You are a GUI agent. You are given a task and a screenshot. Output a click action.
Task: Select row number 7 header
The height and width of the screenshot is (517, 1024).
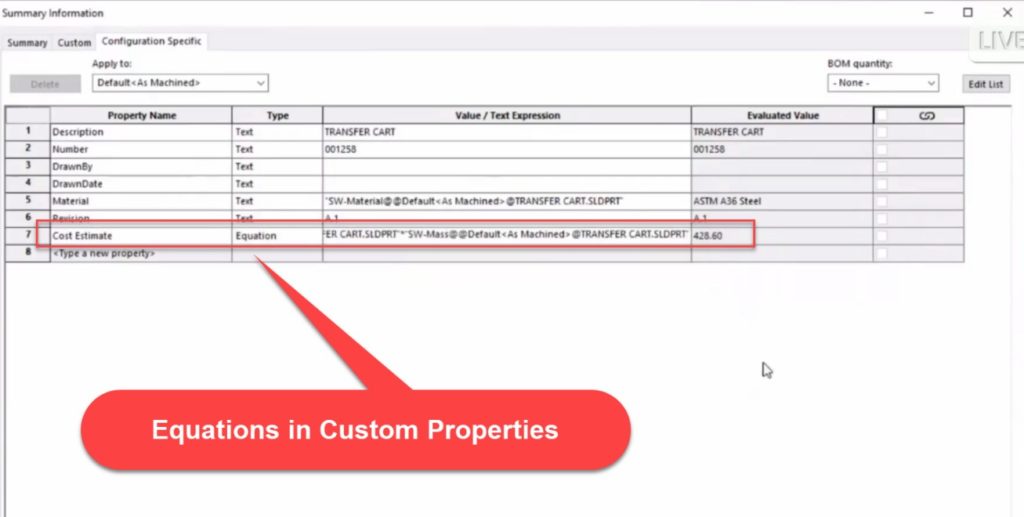[28, 236]
